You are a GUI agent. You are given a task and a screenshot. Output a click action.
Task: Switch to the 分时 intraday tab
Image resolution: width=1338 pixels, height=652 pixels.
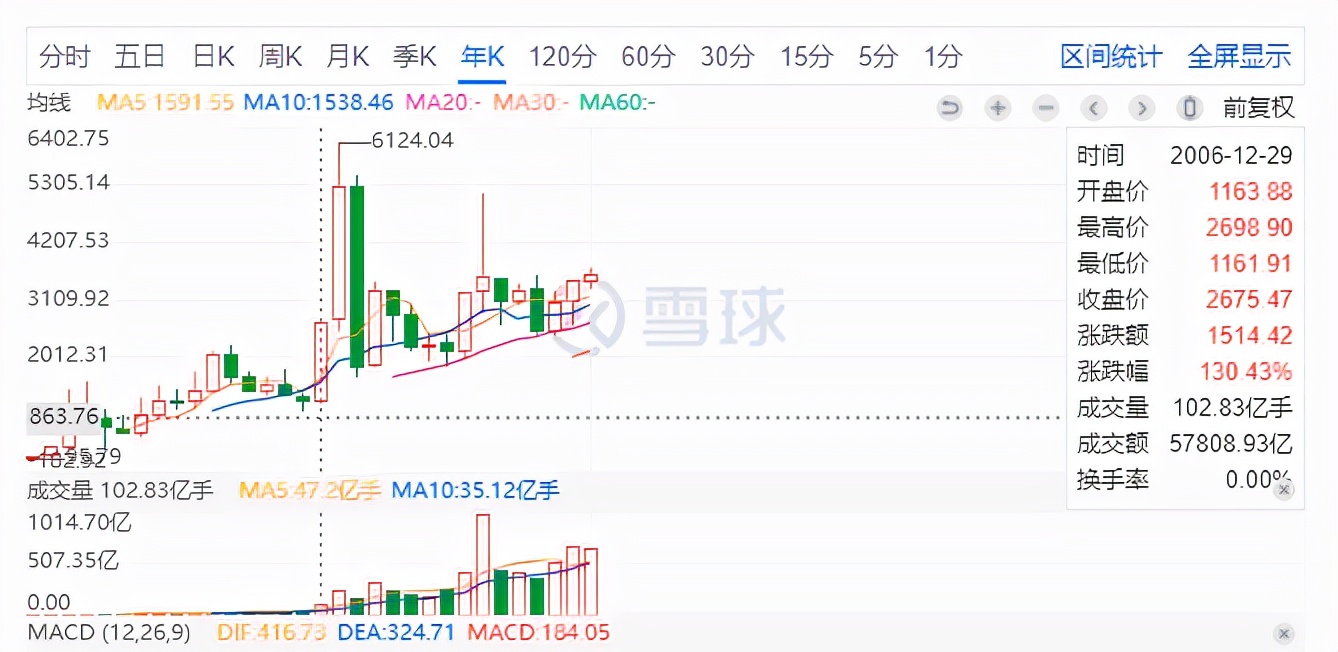tap(64, 57)
